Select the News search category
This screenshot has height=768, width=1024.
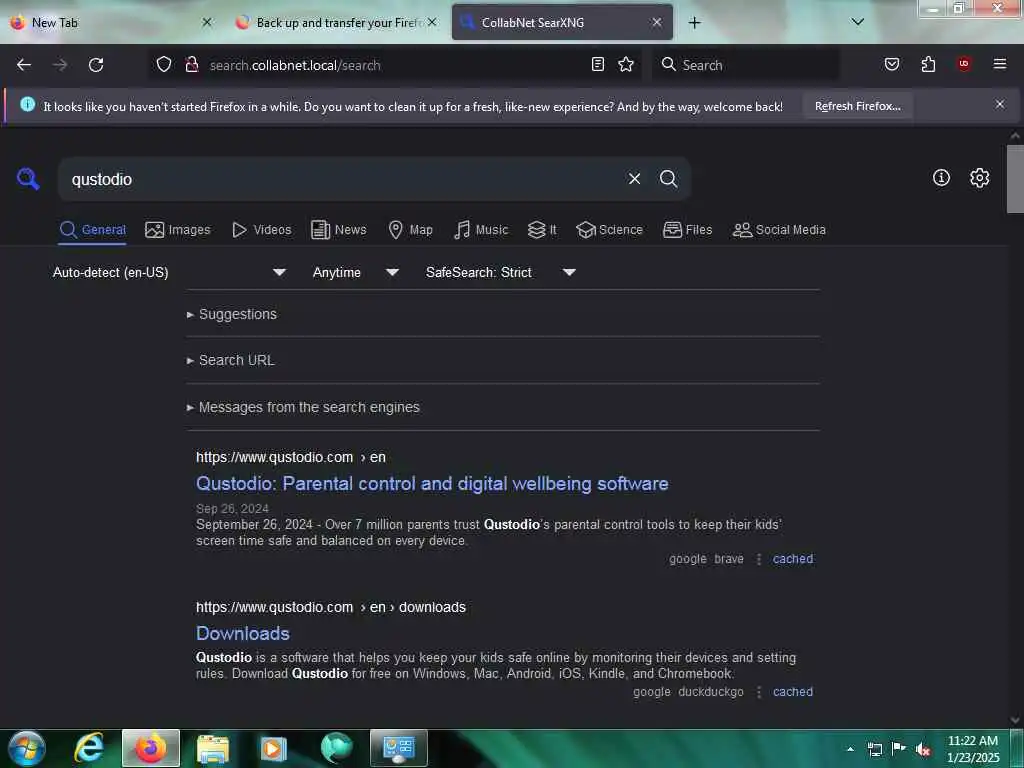[x=338, y=230]
